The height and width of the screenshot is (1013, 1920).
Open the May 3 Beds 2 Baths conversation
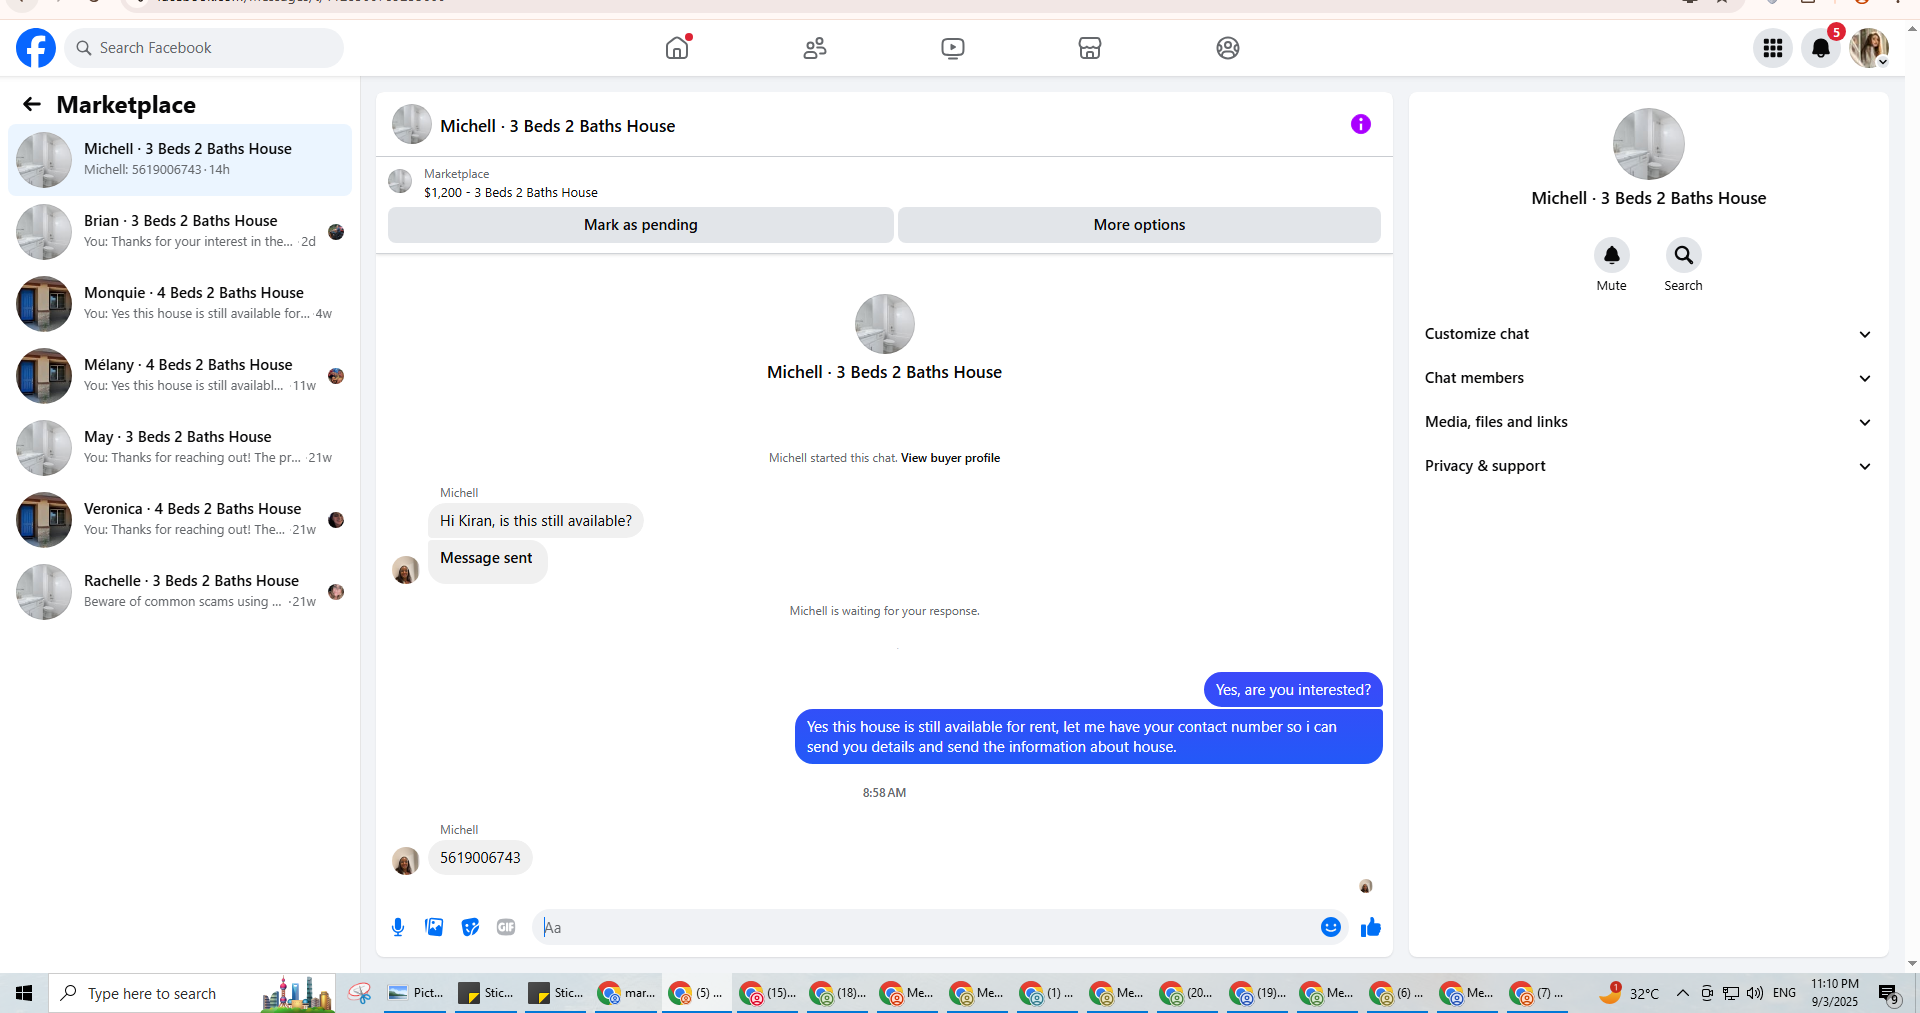[180, 448]
